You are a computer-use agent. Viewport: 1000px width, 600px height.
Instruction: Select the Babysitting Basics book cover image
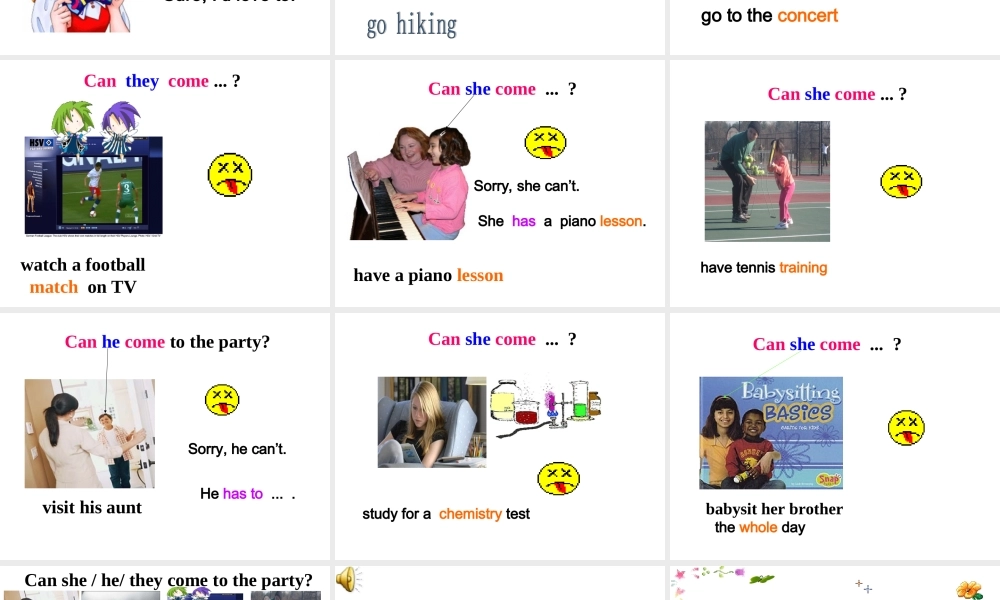pos(771,433)
